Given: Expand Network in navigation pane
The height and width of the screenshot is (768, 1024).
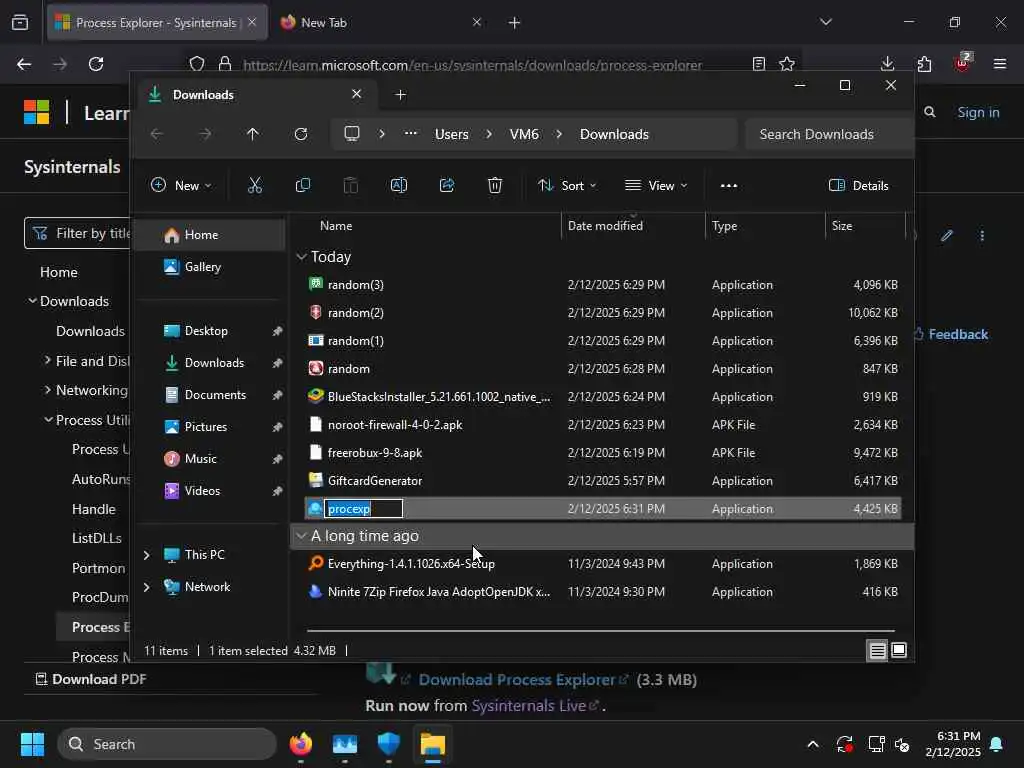Looking at the screenshot, I should point(146,587).
